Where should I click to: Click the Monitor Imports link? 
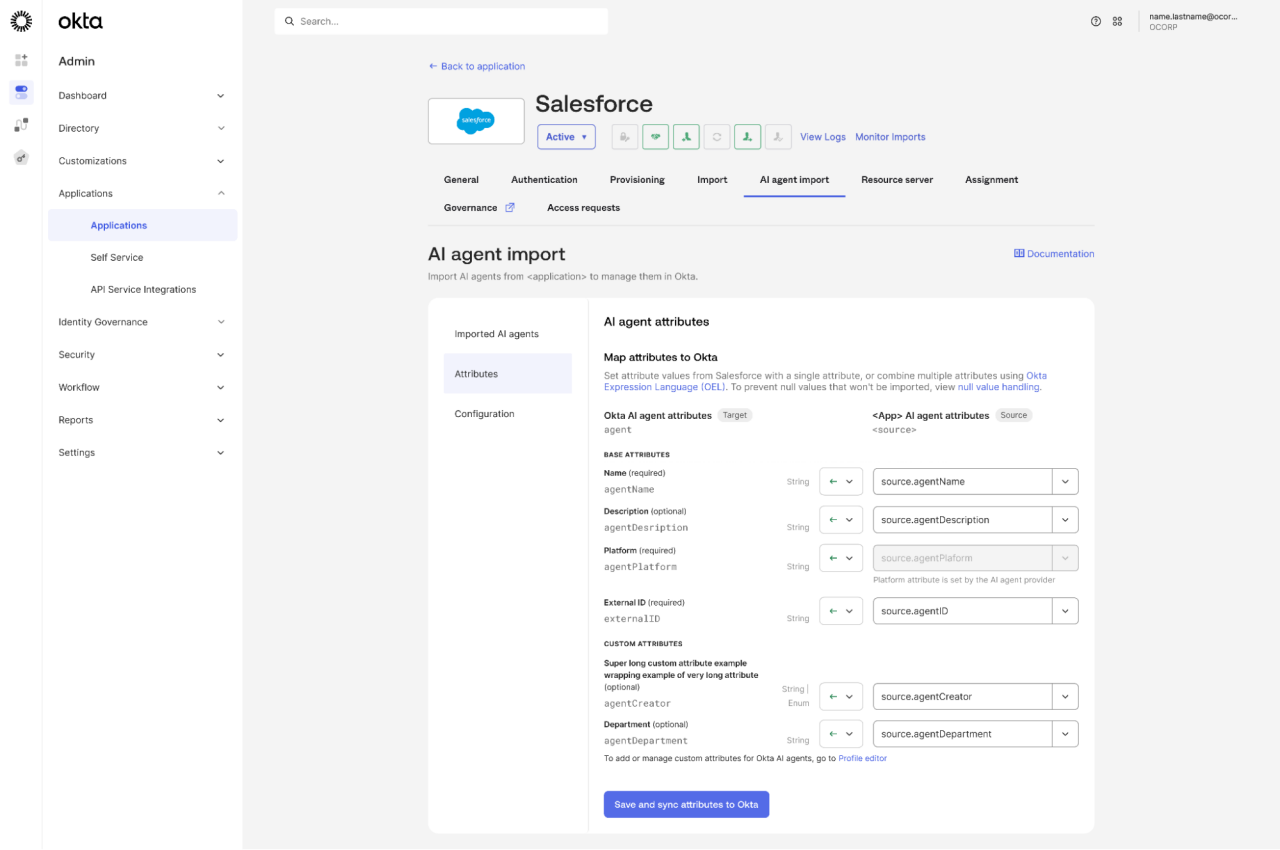(890, 137)
